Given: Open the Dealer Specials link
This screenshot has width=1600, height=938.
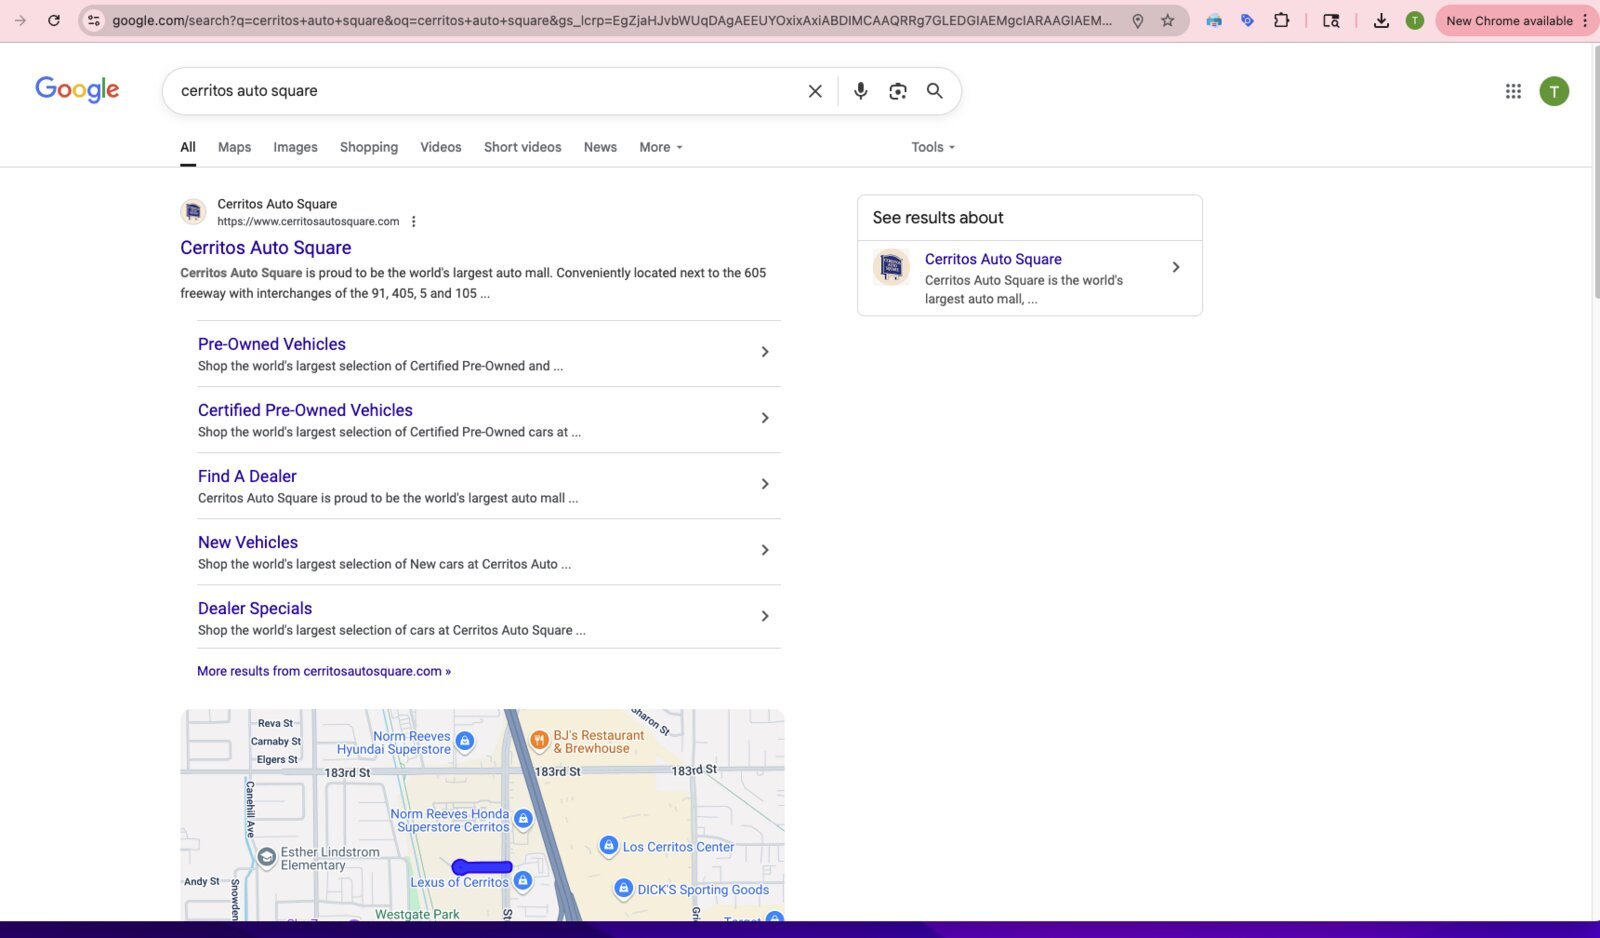Looking at the screenshot, I should click(x=255, y=608).
